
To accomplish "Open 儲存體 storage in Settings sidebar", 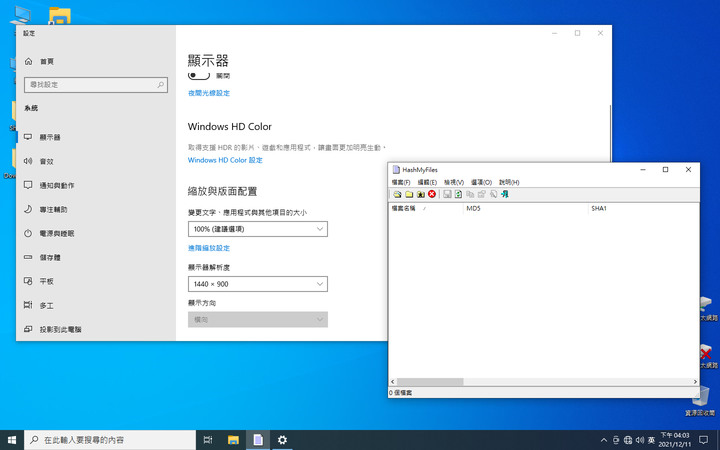I will 96,257.
